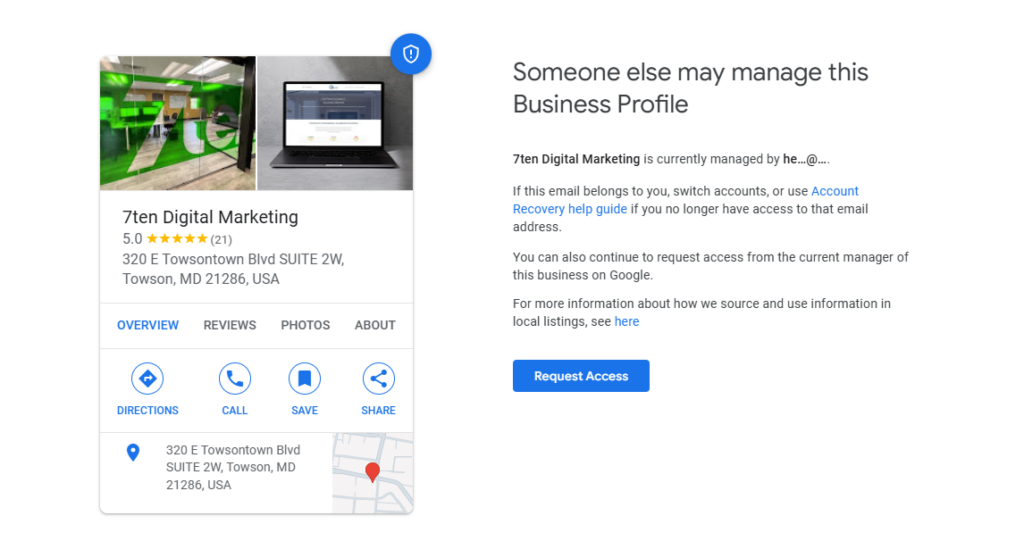Click the Call phone icon
The image size is (1024, 541).
[x=234, y=378]
